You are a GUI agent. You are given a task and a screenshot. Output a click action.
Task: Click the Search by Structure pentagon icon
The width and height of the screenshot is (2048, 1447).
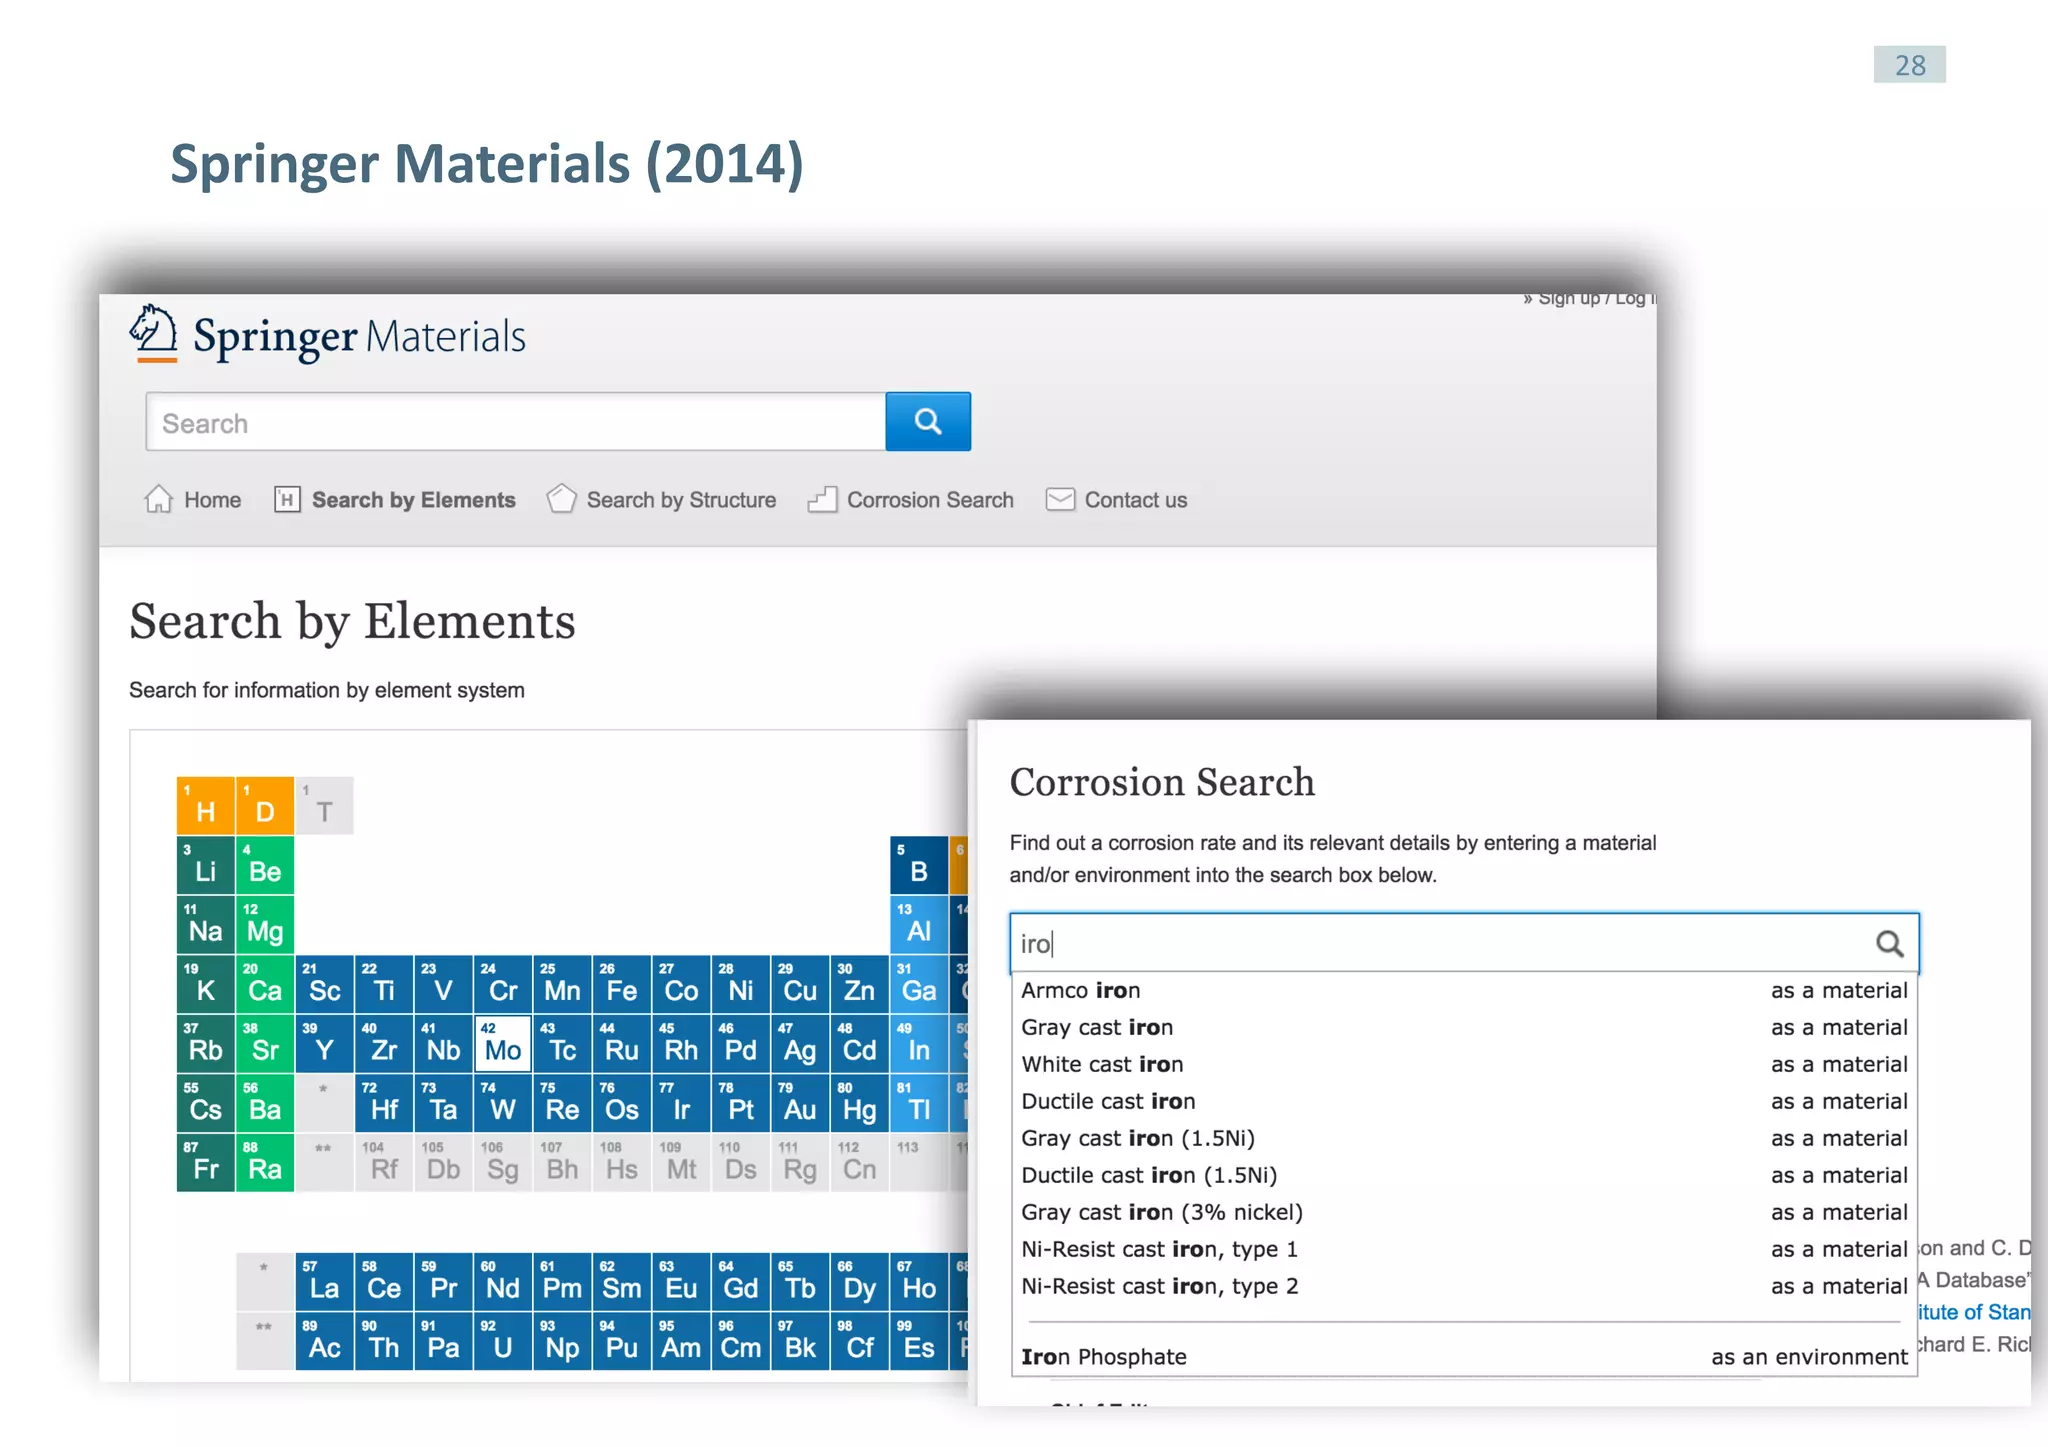coord(561,499)
